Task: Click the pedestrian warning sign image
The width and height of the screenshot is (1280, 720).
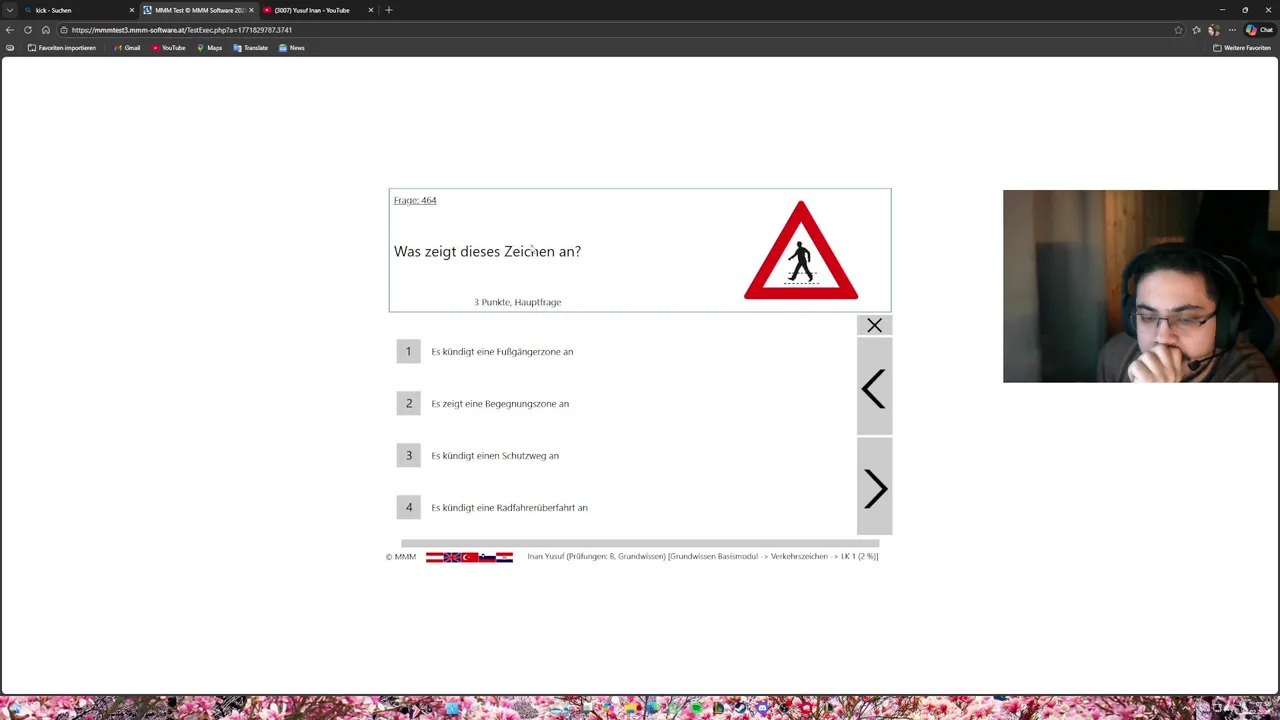Action: click(x=801, y=251)
